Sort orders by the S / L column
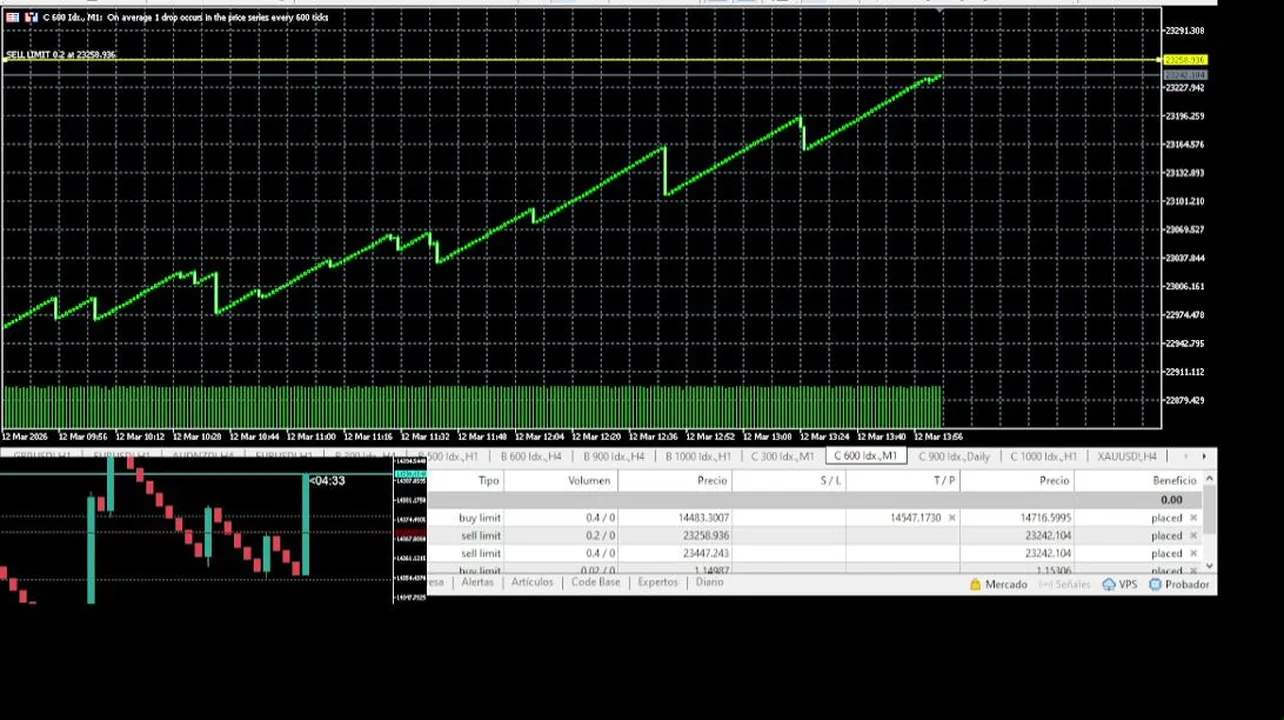This screenshot has width=1284, height=720. click(789, 480)
